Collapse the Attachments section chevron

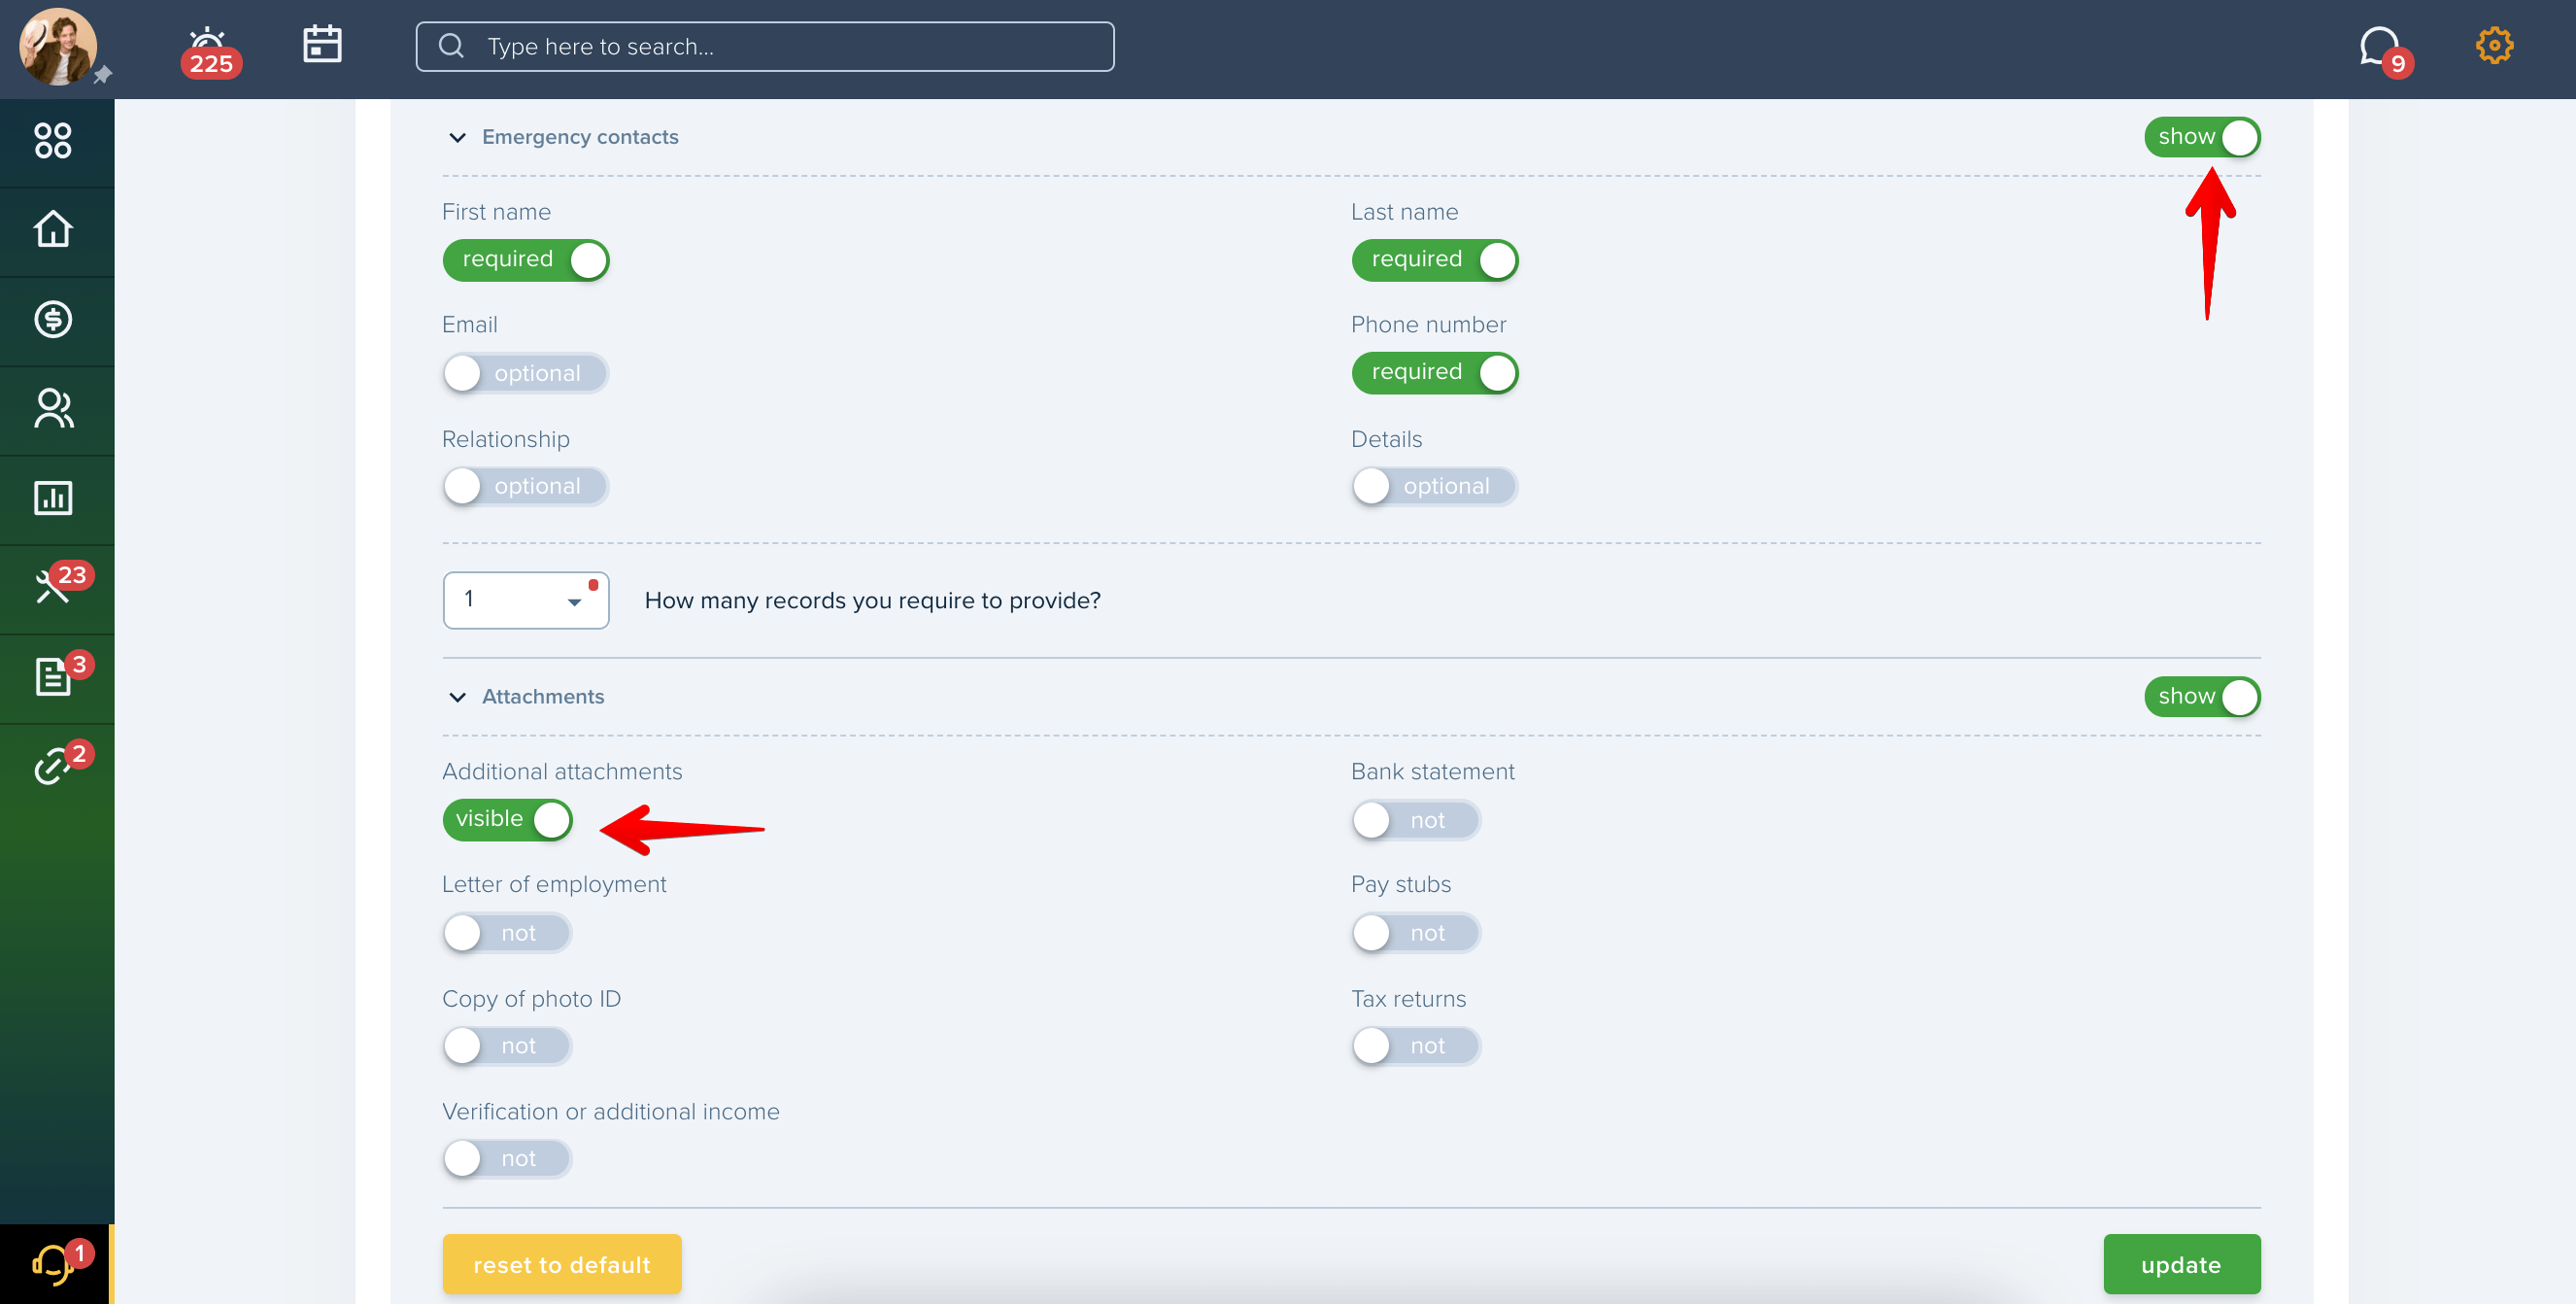[457, 697]
